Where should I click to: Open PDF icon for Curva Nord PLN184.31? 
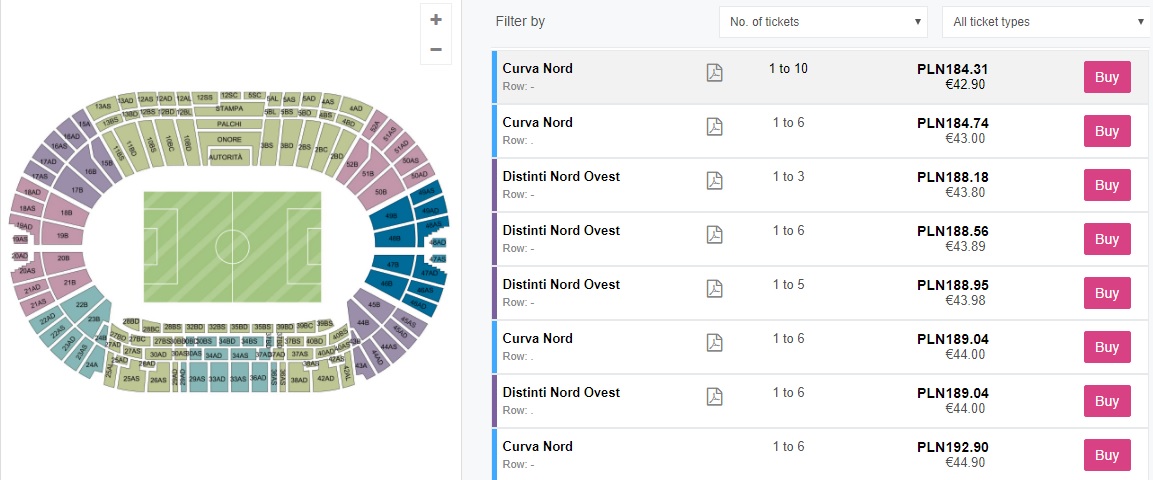click(714, 73)
